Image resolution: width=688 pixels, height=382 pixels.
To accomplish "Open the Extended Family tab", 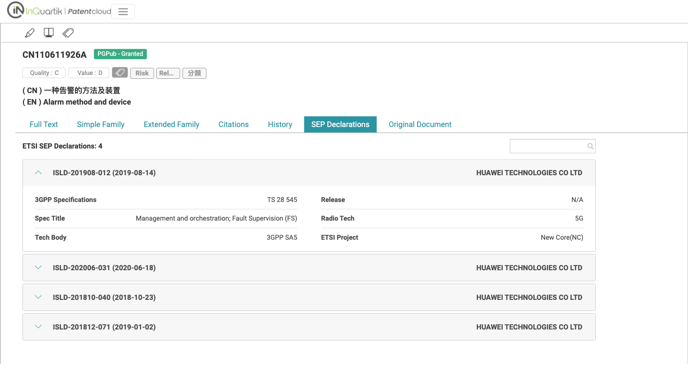I will 171,125.
